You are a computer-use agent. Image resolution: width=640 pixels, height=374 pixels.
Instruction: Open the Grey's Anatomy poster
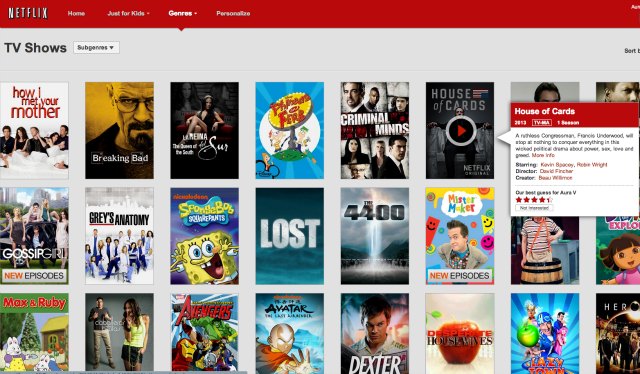(120, 236)
